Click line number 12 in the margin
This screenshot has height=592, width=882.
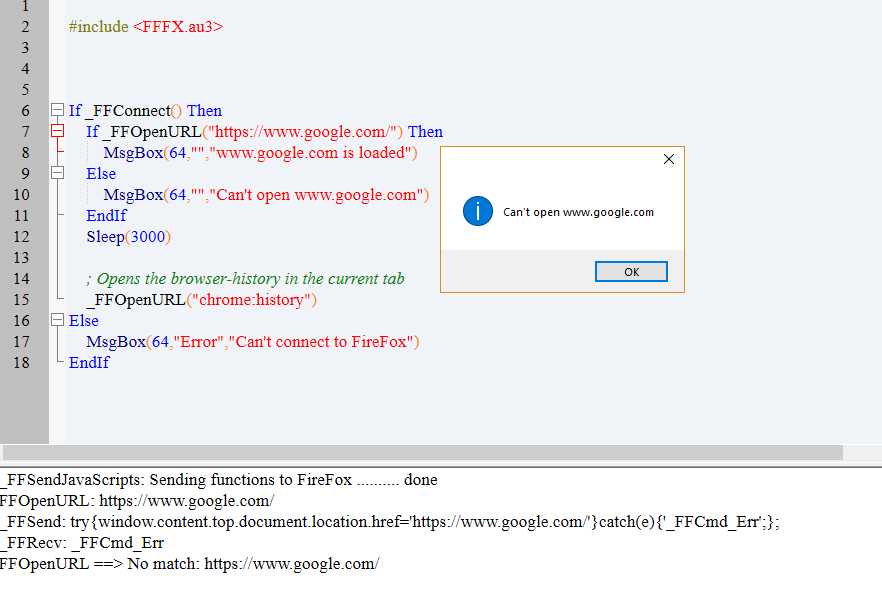21,236
